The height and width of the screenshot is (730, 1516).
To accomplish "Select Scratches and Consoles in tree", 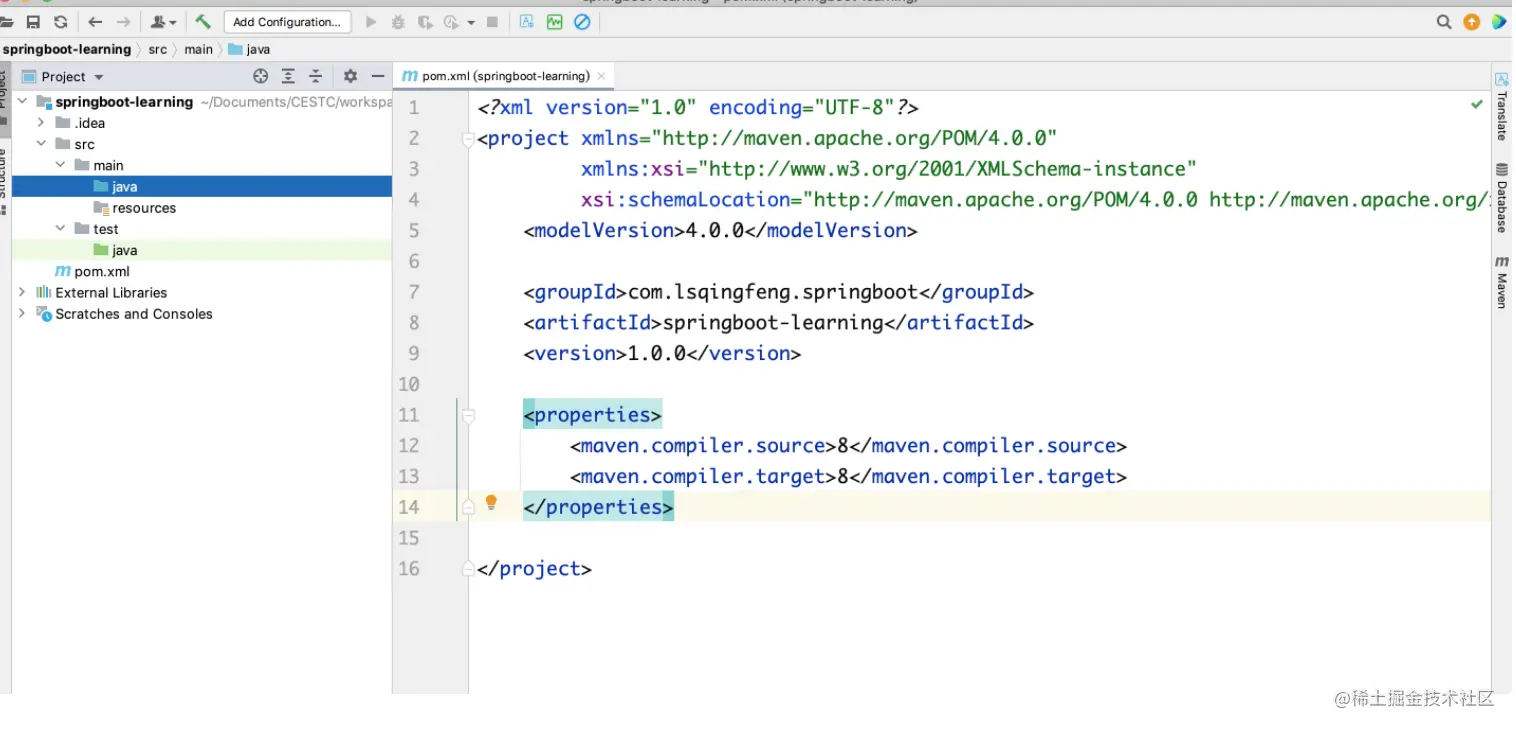I will pyautogui.click(x=134, y=313).
